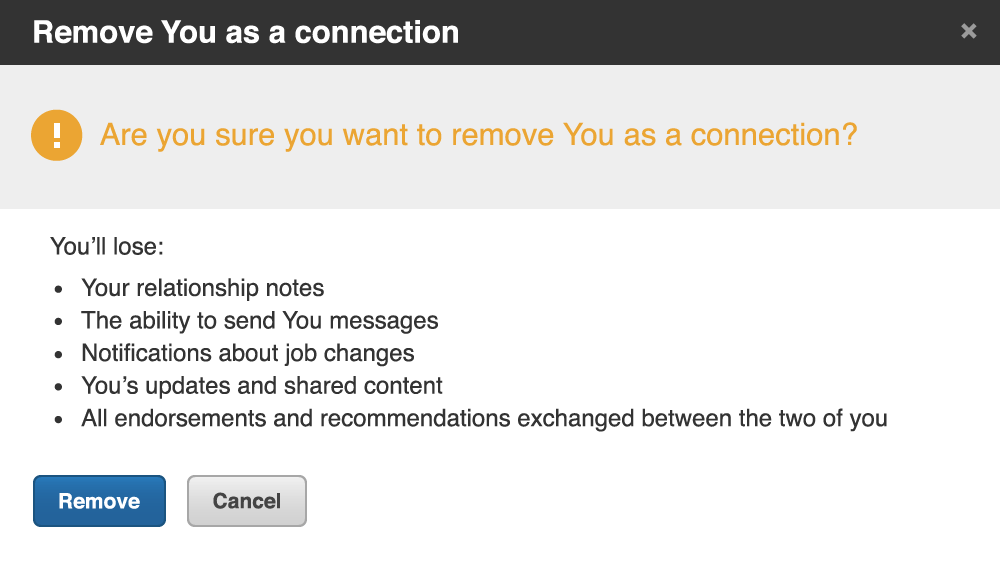Click the "You'll lose:" heading

click(106, 246)
